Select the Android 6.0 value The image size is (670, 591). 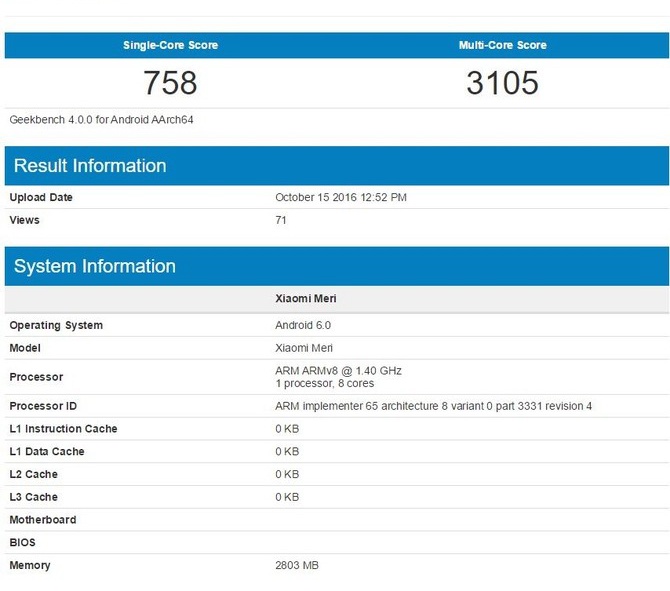tap(303, 325)
